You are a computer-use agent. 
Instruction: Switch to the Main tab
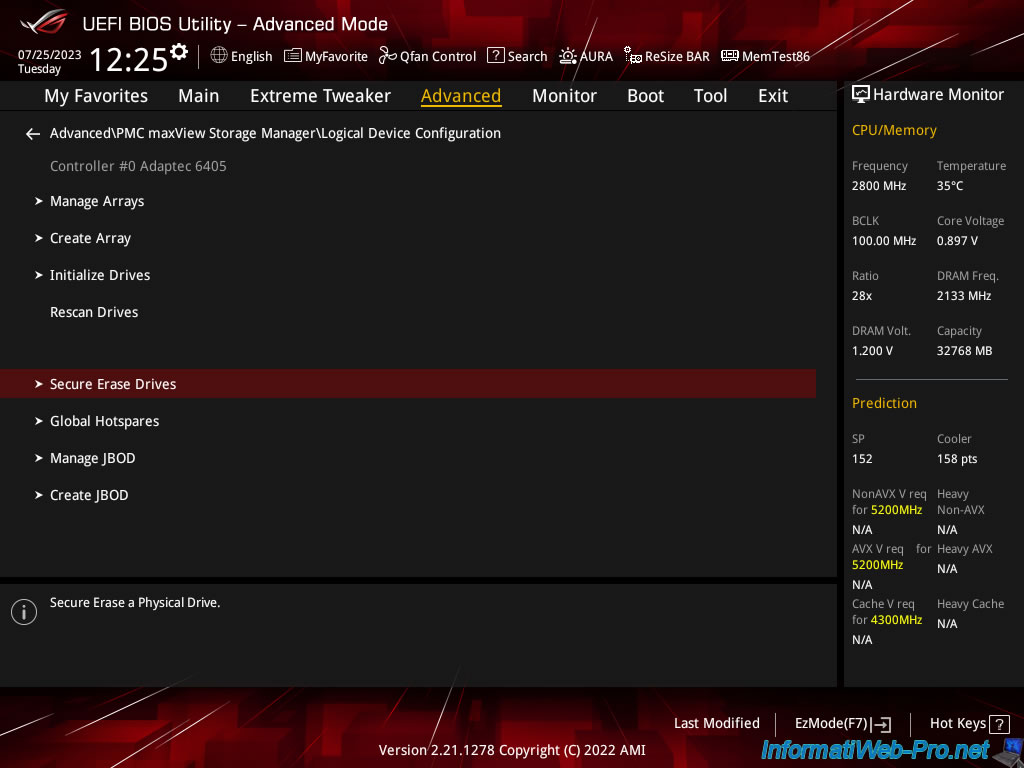199,96
